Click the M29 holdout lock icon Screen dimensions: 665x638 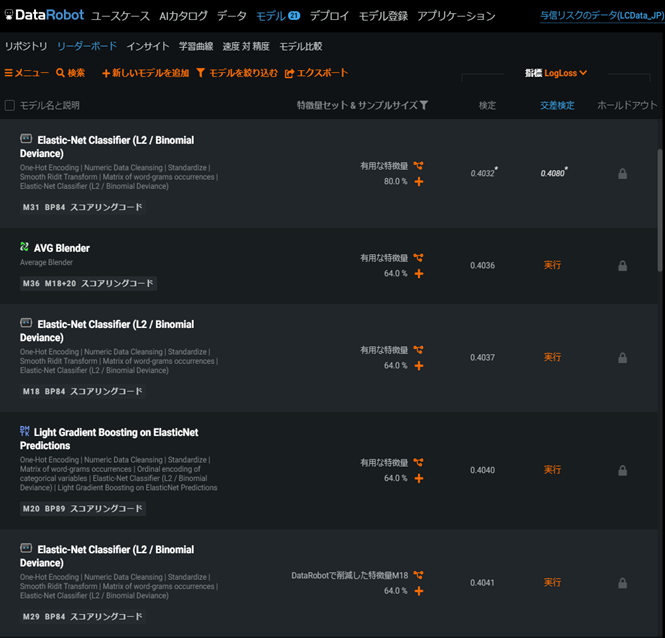coord(622,583)
